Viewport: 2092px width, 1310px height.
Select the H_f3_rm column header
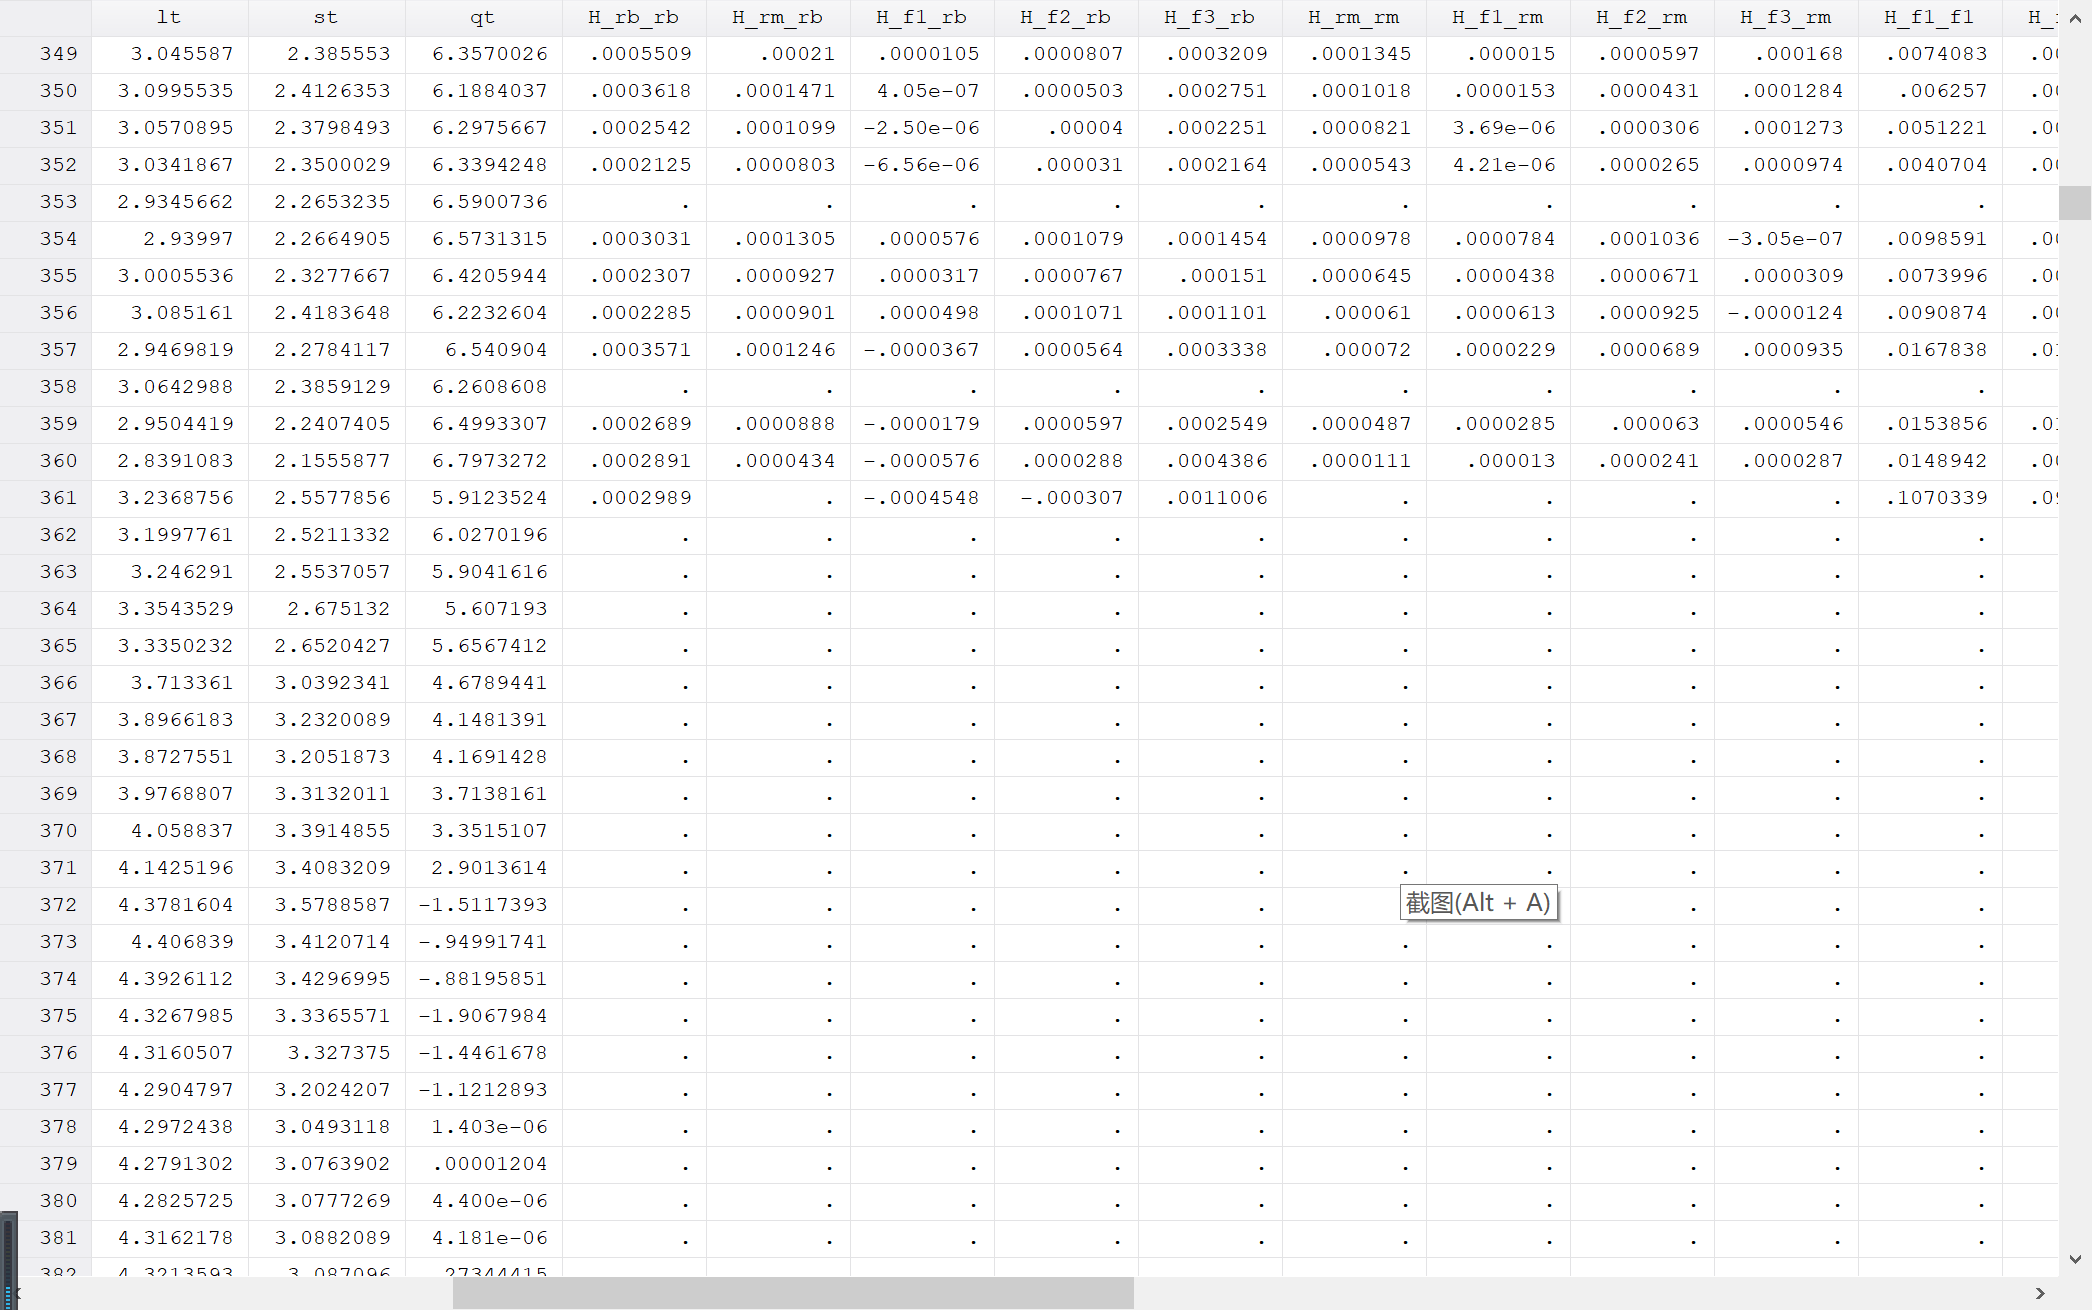click(1785, 17)
